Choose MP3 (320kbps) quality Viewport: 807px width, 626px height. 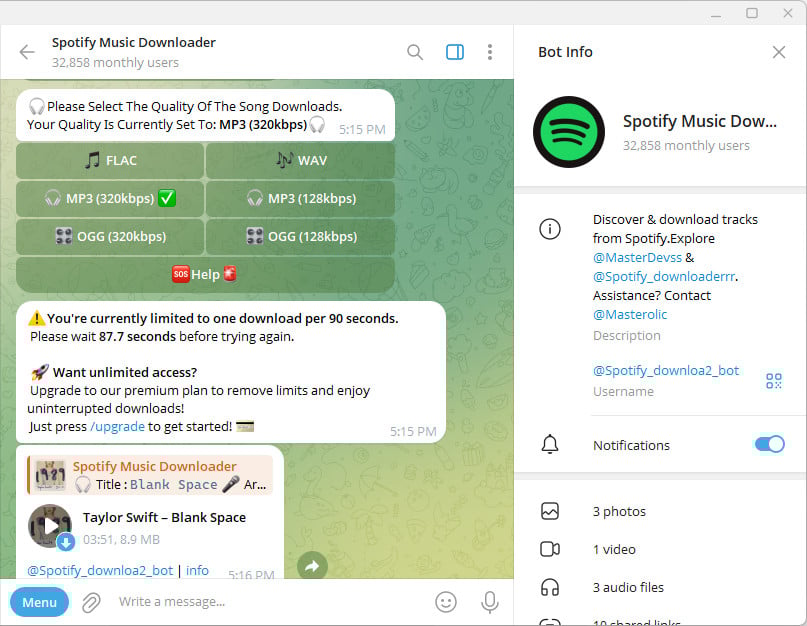click(x=110, y=198)
